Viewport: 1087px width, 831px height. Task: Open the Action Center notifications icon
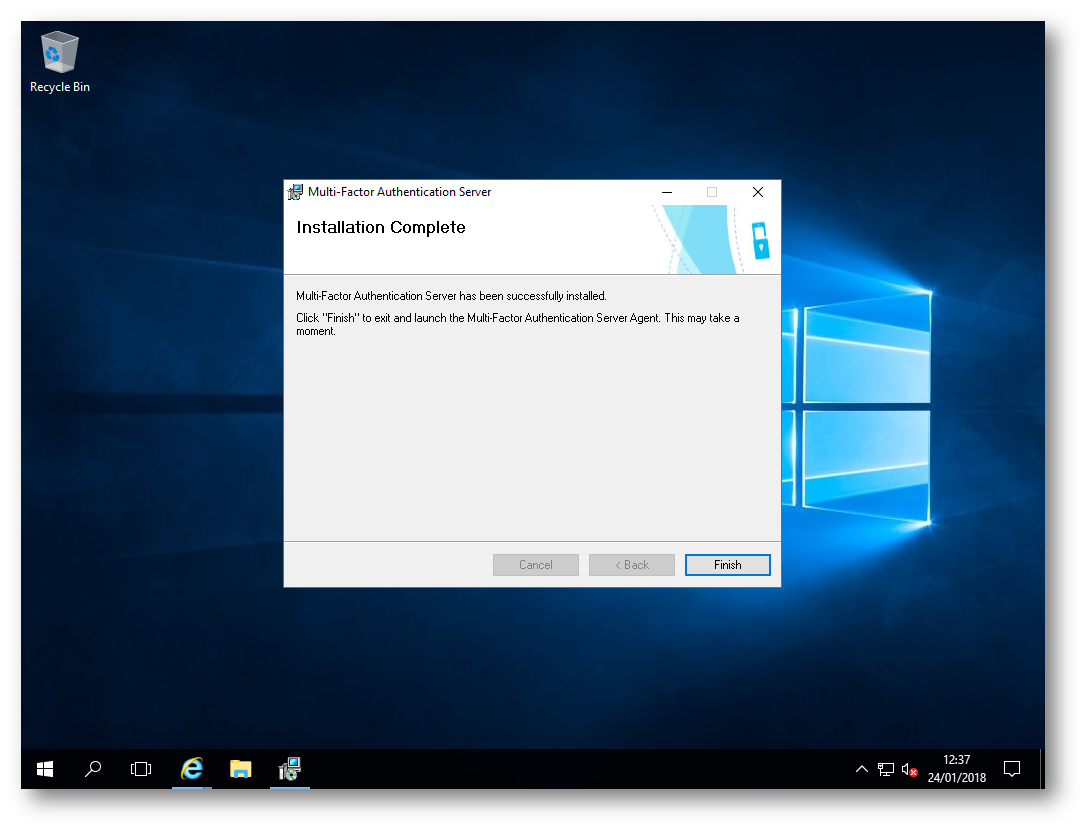(x=1012, y=769)
